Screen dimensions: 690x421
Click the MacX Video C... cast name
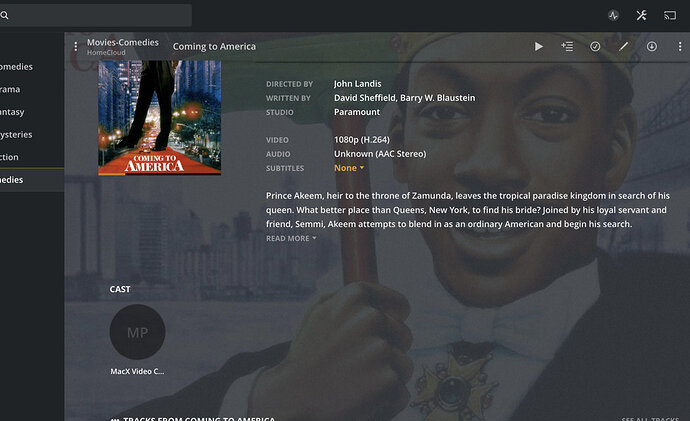tap(137, 371)
